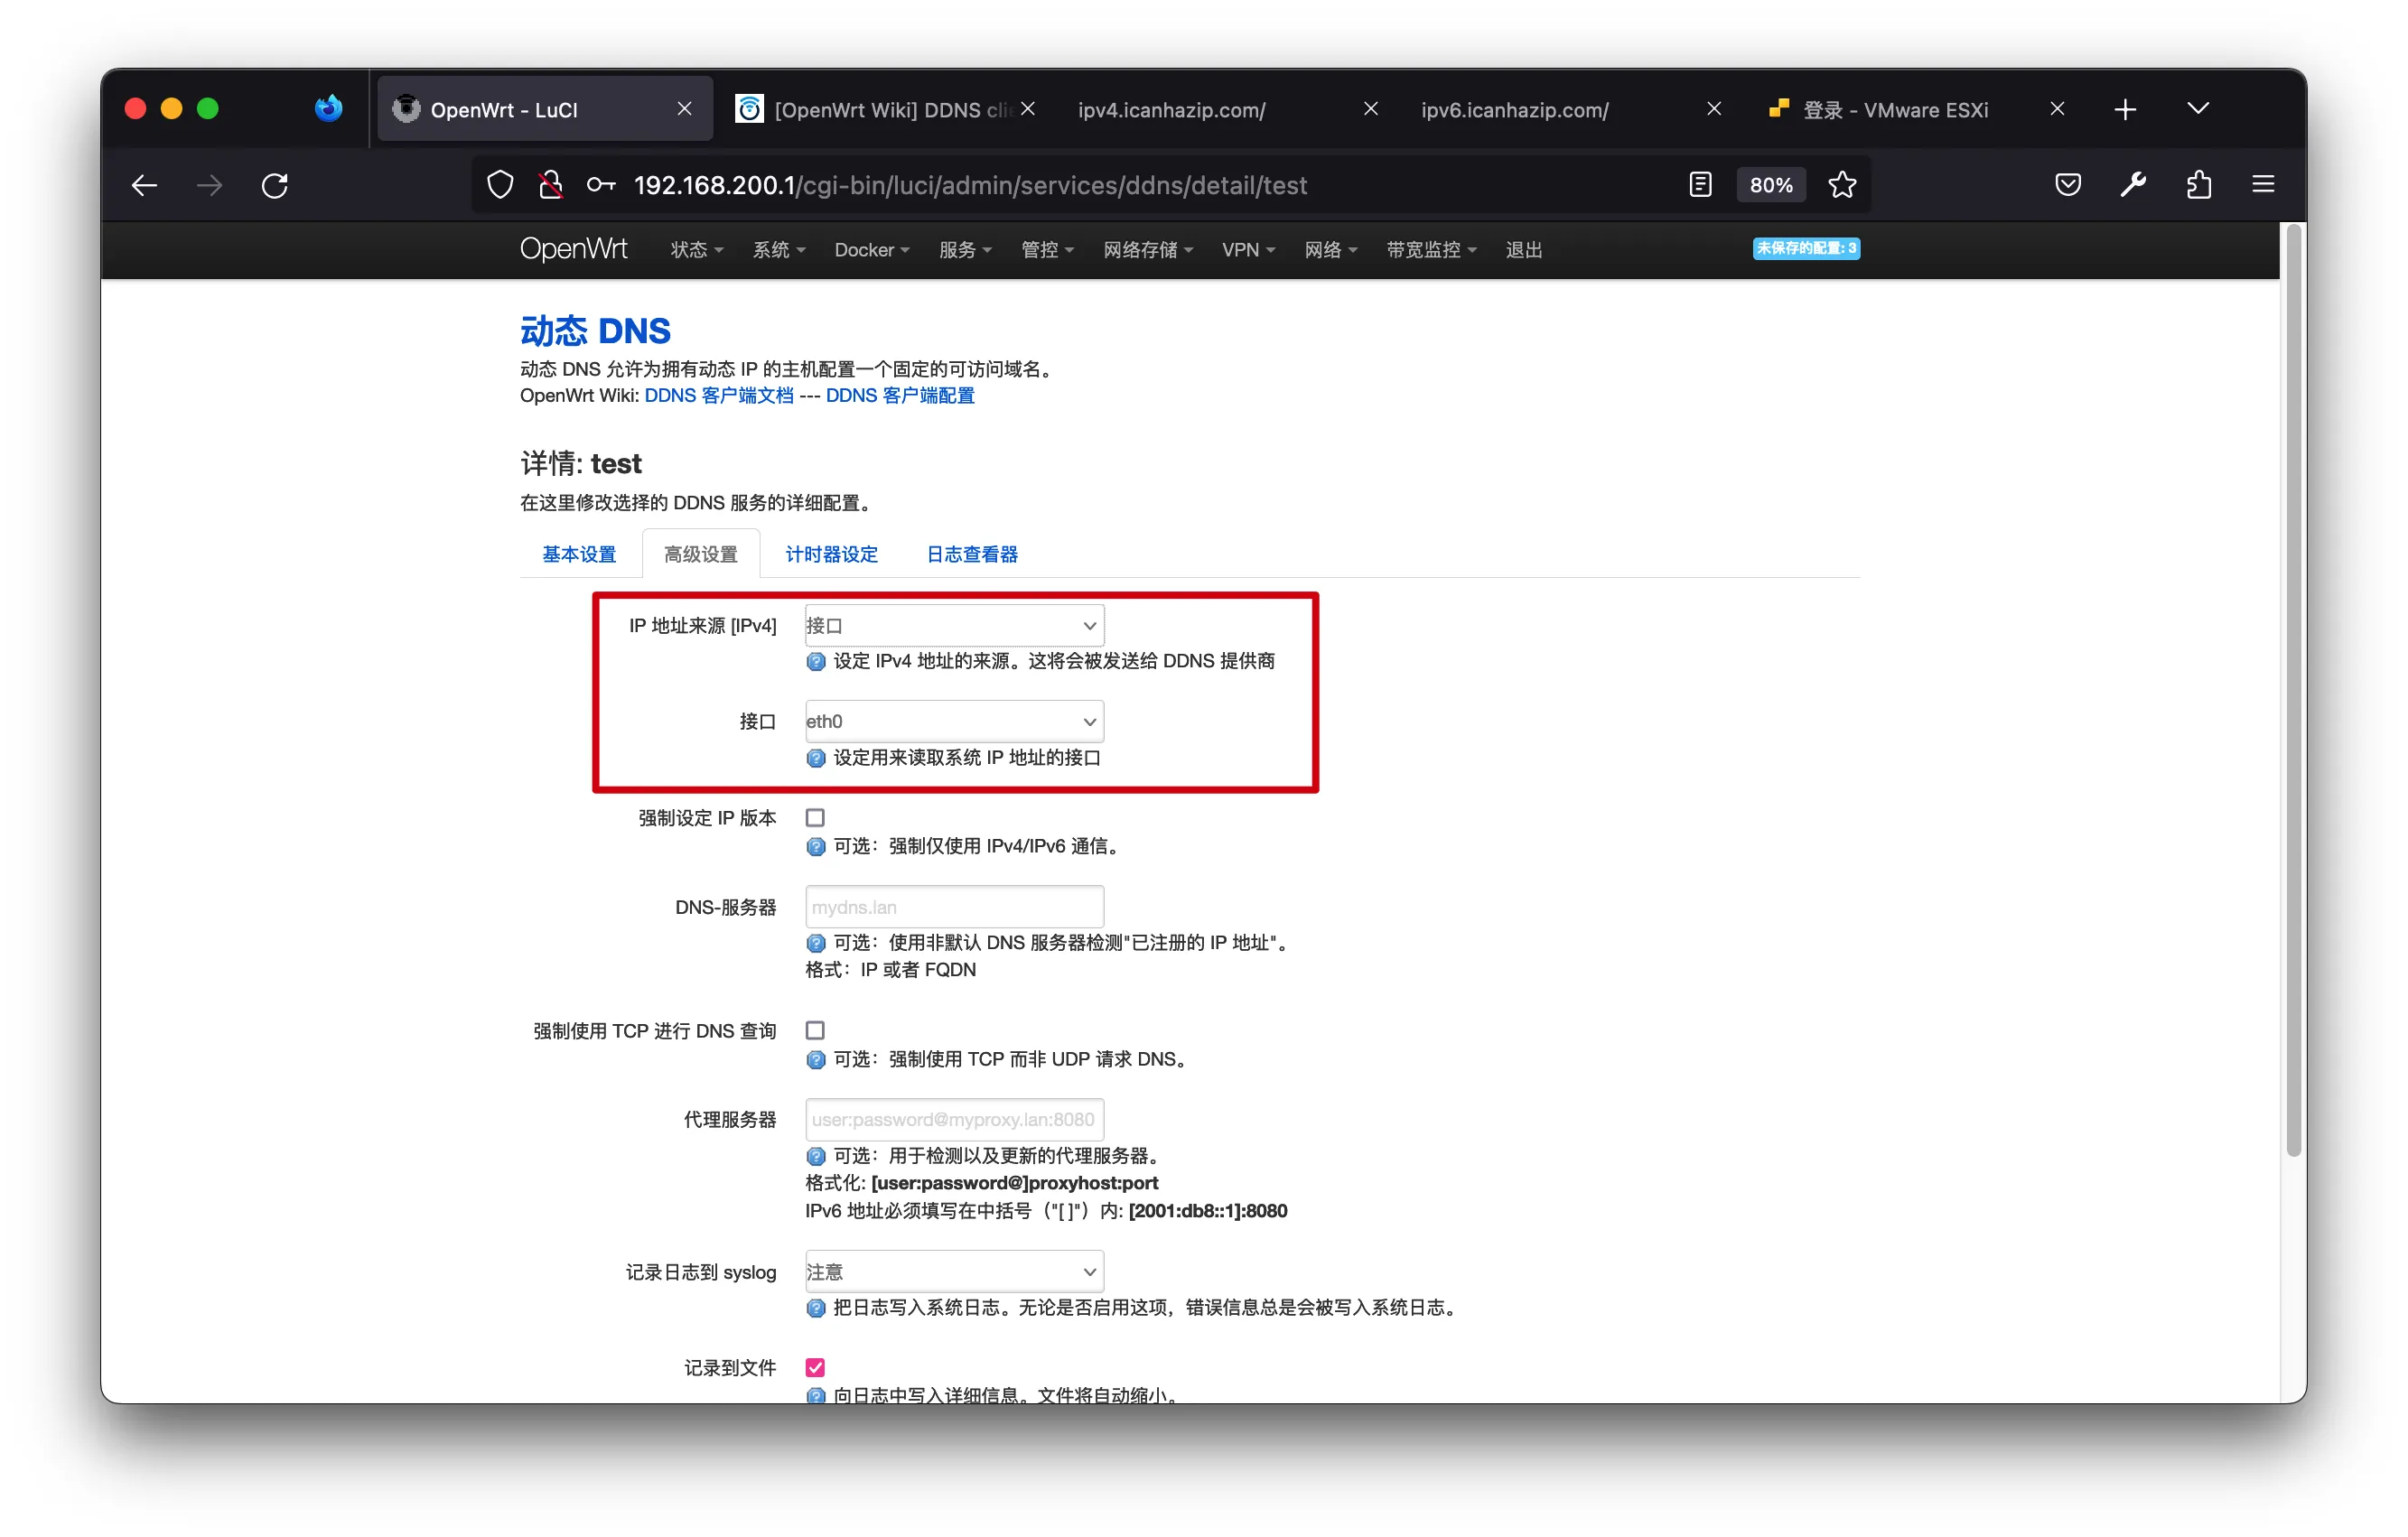2408x1537 pixels.
Task: Open the DDNS 客户端配置 wiki link
Action: point(900,396)
